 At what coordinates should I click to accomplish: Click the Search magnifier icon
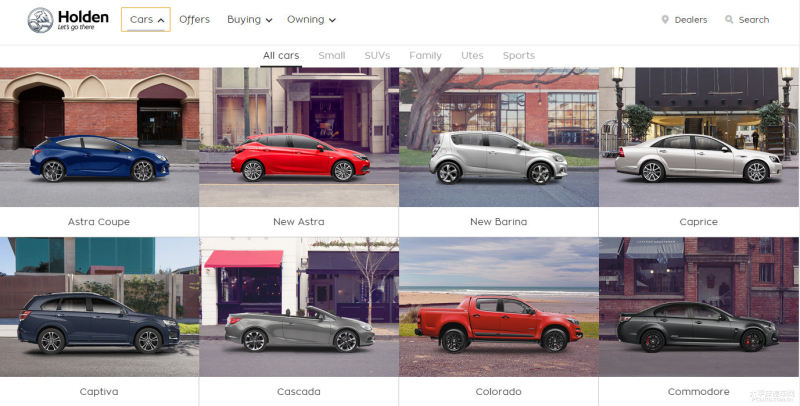[730, 20]
